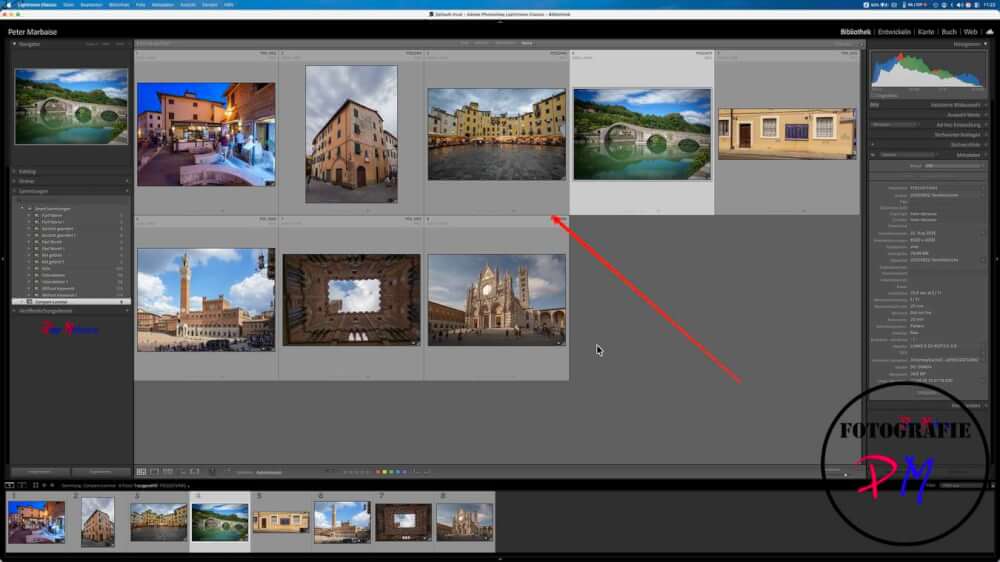The width and height of the screenshot is (1000, 562).
Task: Go back using the filmstrip left arrow
Action: (x=44, y=485)
